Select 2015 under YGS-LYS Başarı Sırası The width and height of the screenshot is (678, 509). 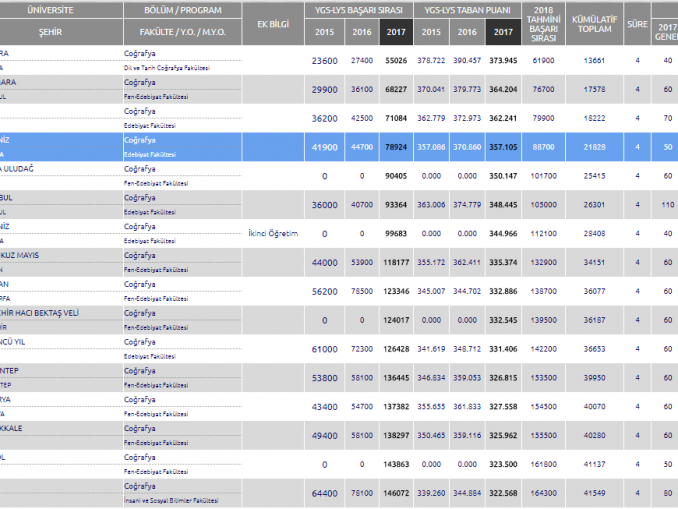(324, 33)
